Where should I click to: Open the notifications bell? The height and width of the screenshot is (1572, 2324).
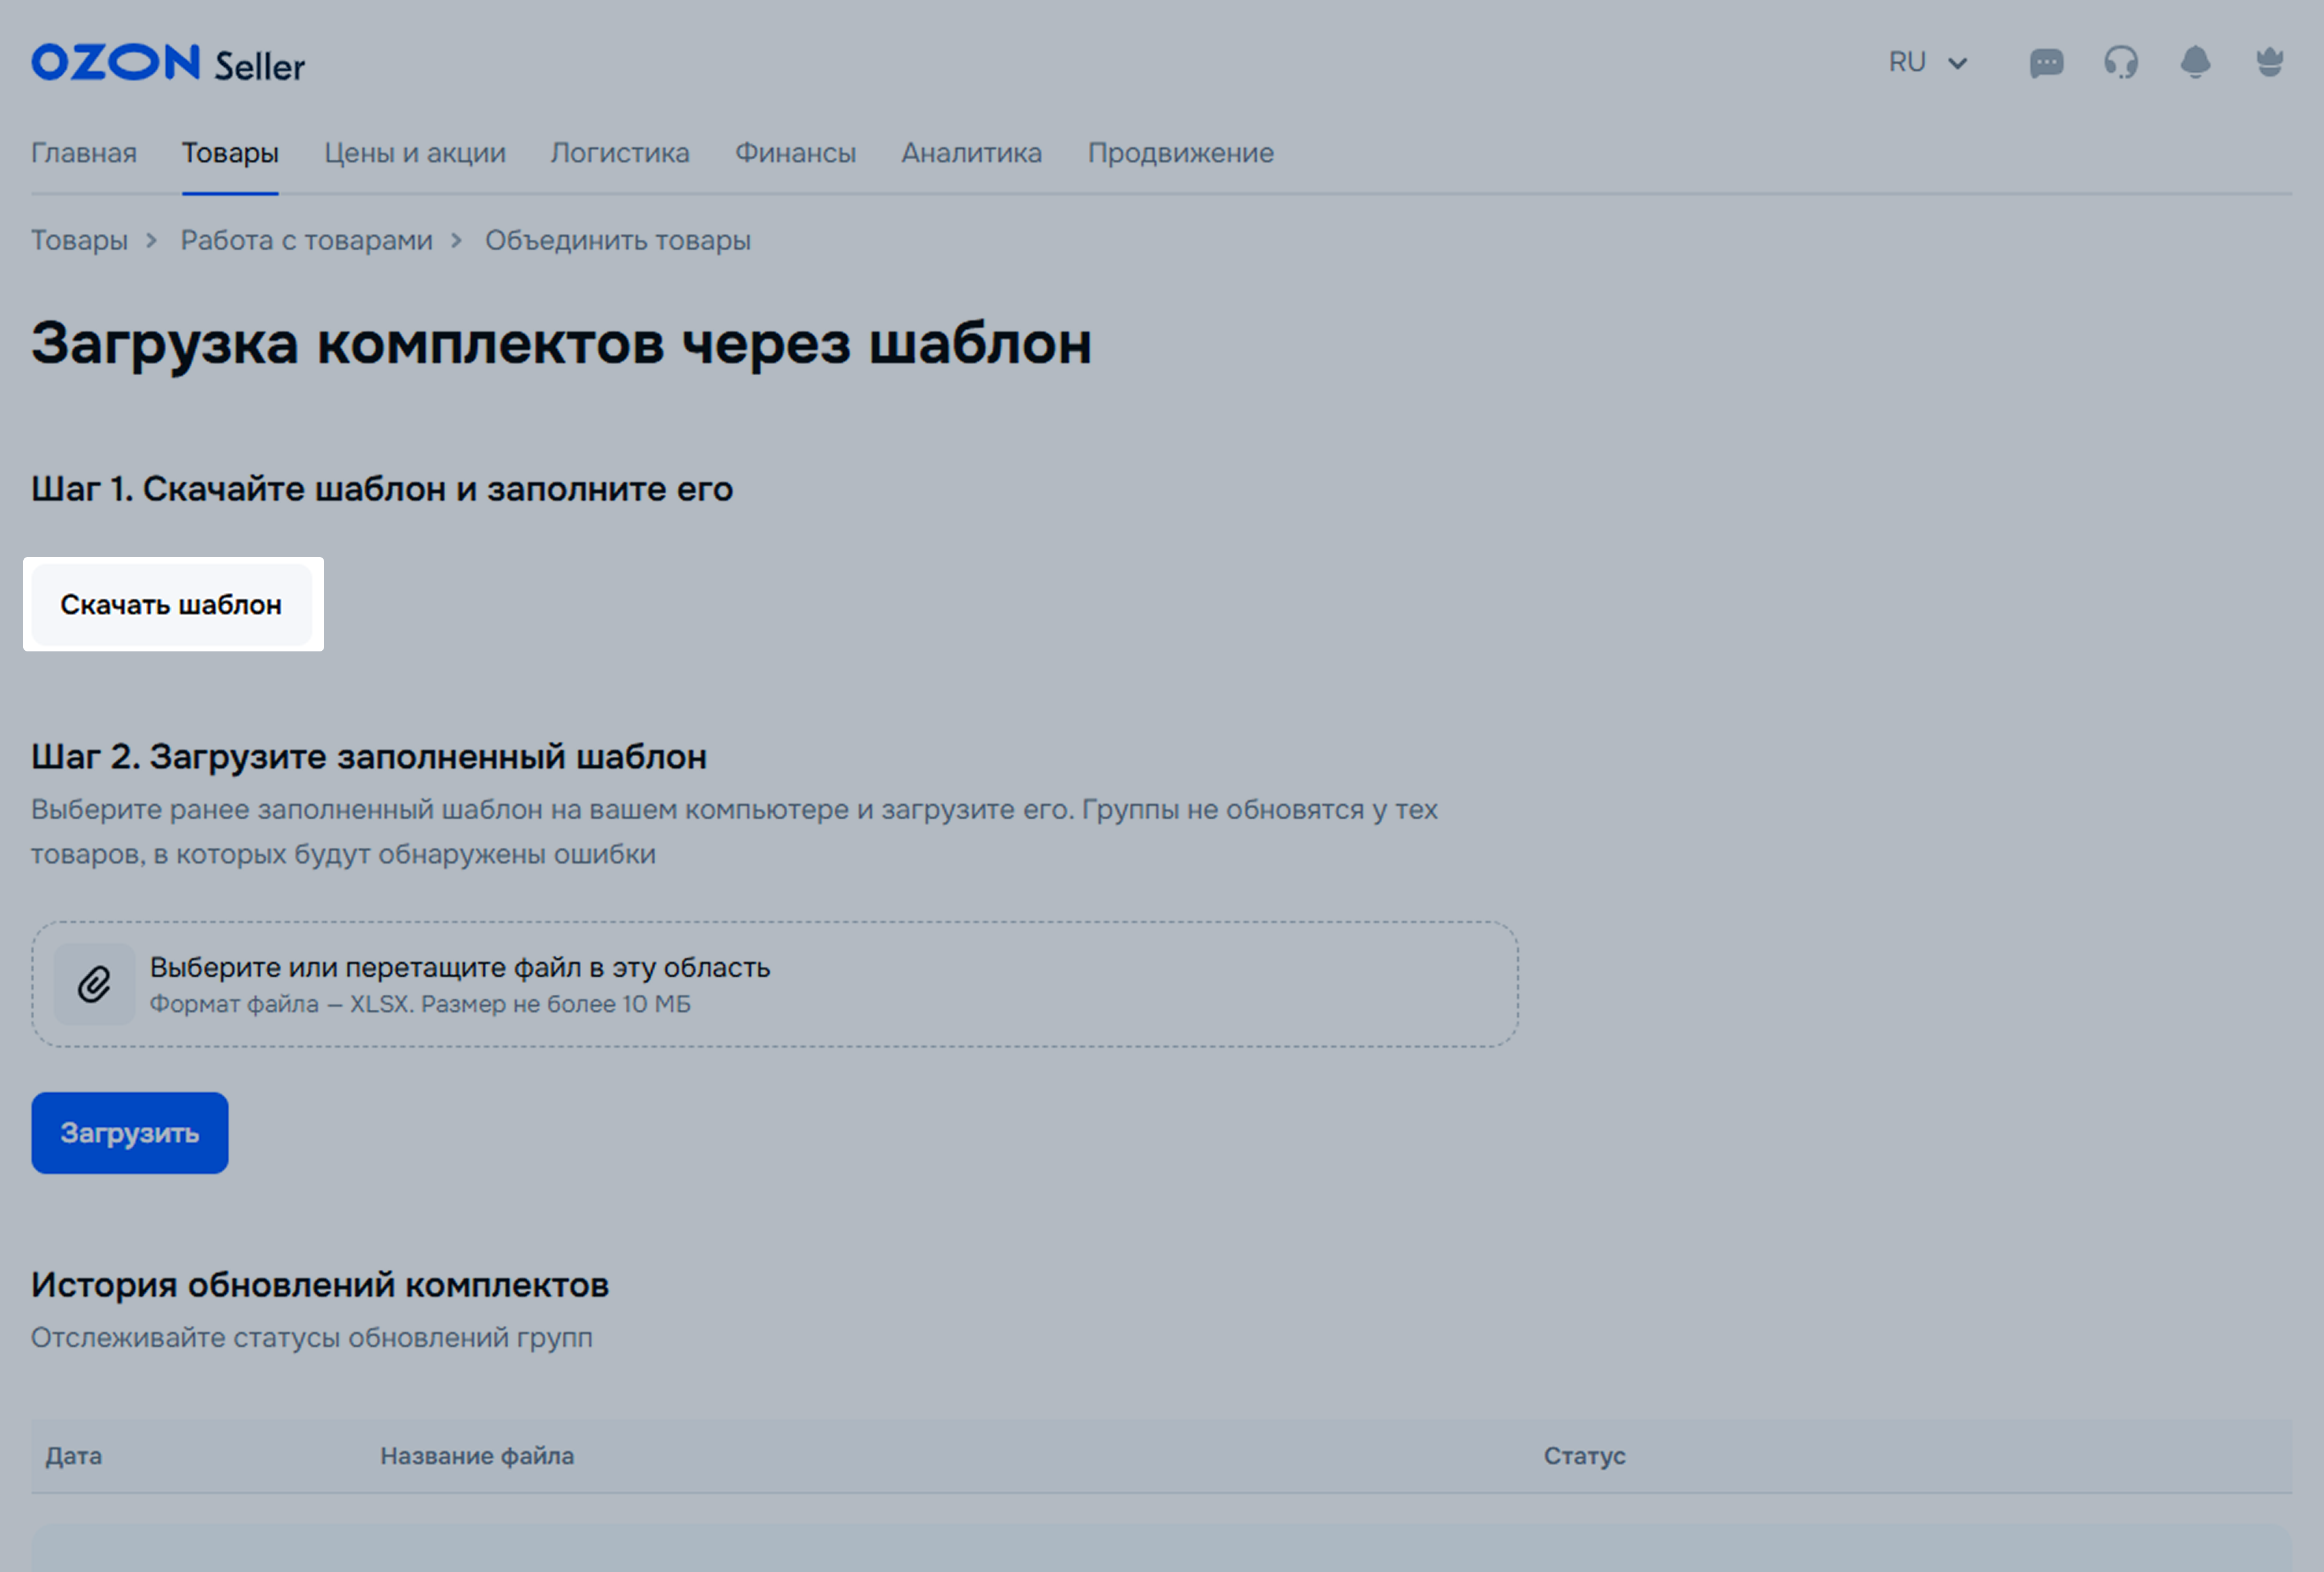2195,63
